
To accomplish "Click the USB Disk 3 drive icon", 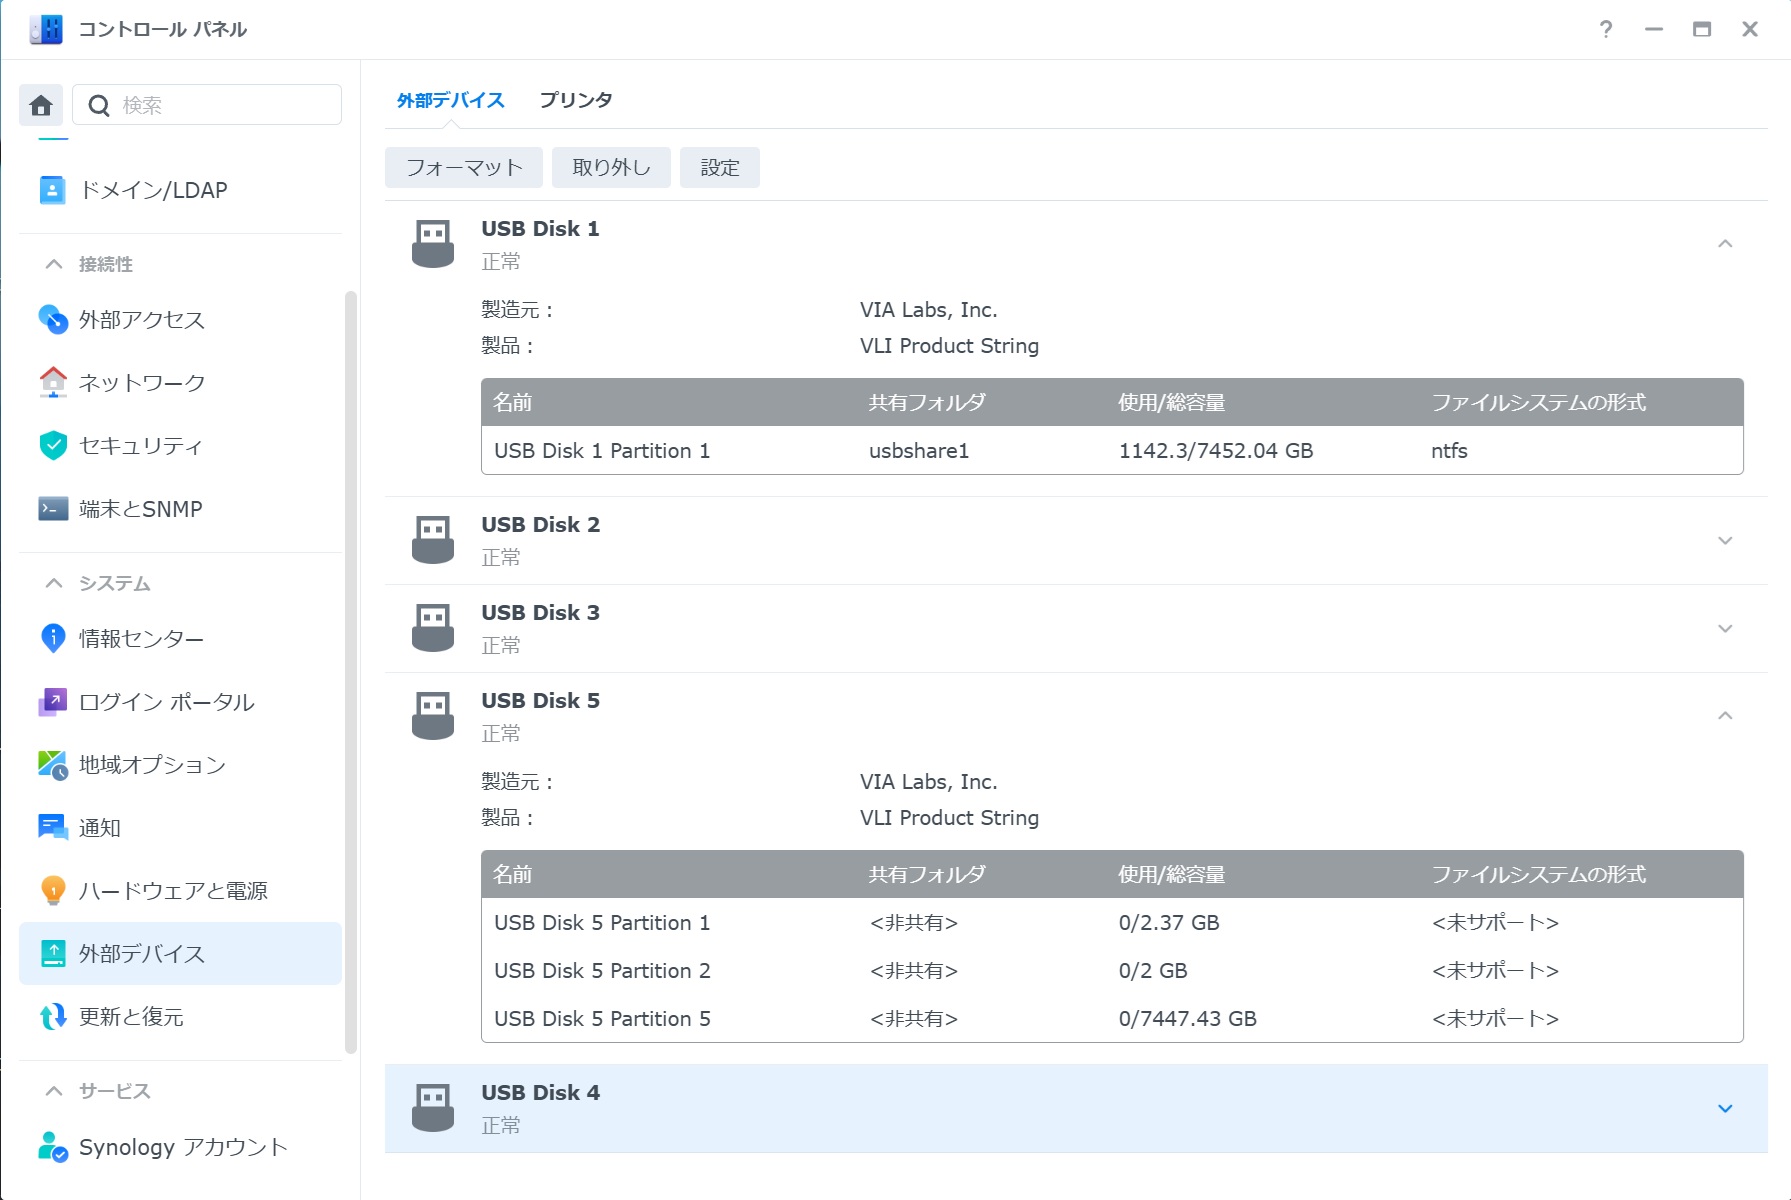I will 433,628.
